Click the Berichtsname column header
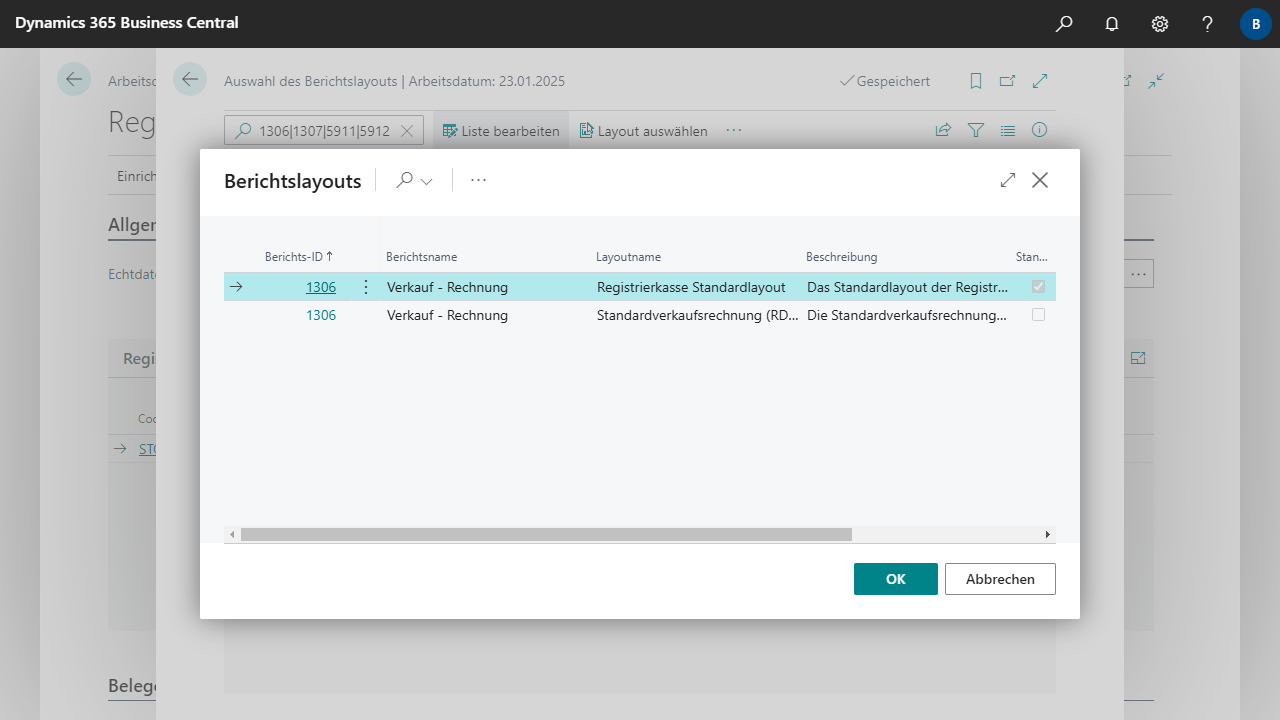 (421, 257)
